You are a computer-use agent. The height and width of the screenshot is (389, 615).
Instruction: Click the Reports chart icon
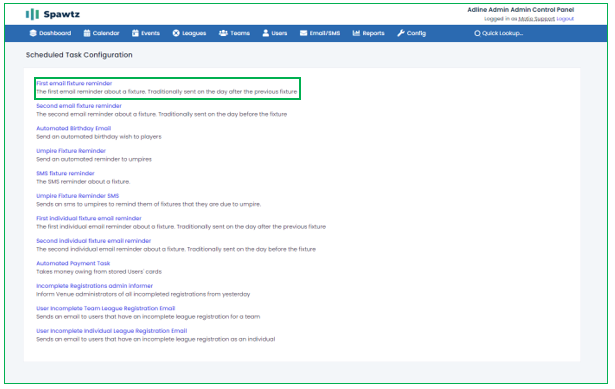click(x=356, y=33)
